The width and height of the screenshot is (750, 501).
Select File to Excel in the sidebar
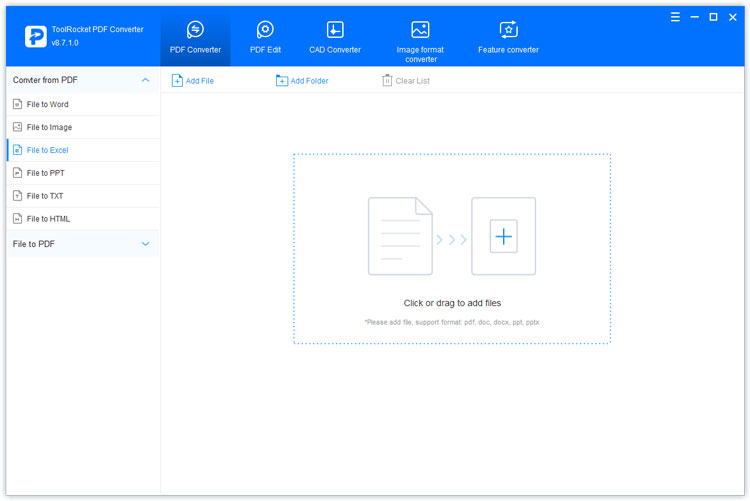pyautogui.click(x=84, y=150)
